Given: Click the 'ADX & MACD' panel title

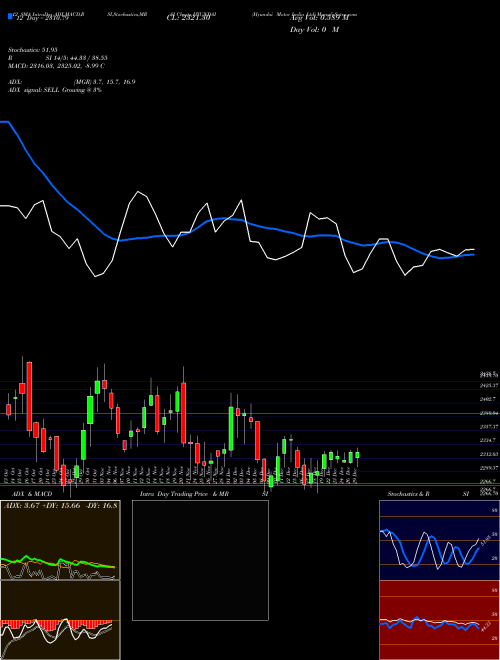Looking at the screenshot, I should pos(32,494).
